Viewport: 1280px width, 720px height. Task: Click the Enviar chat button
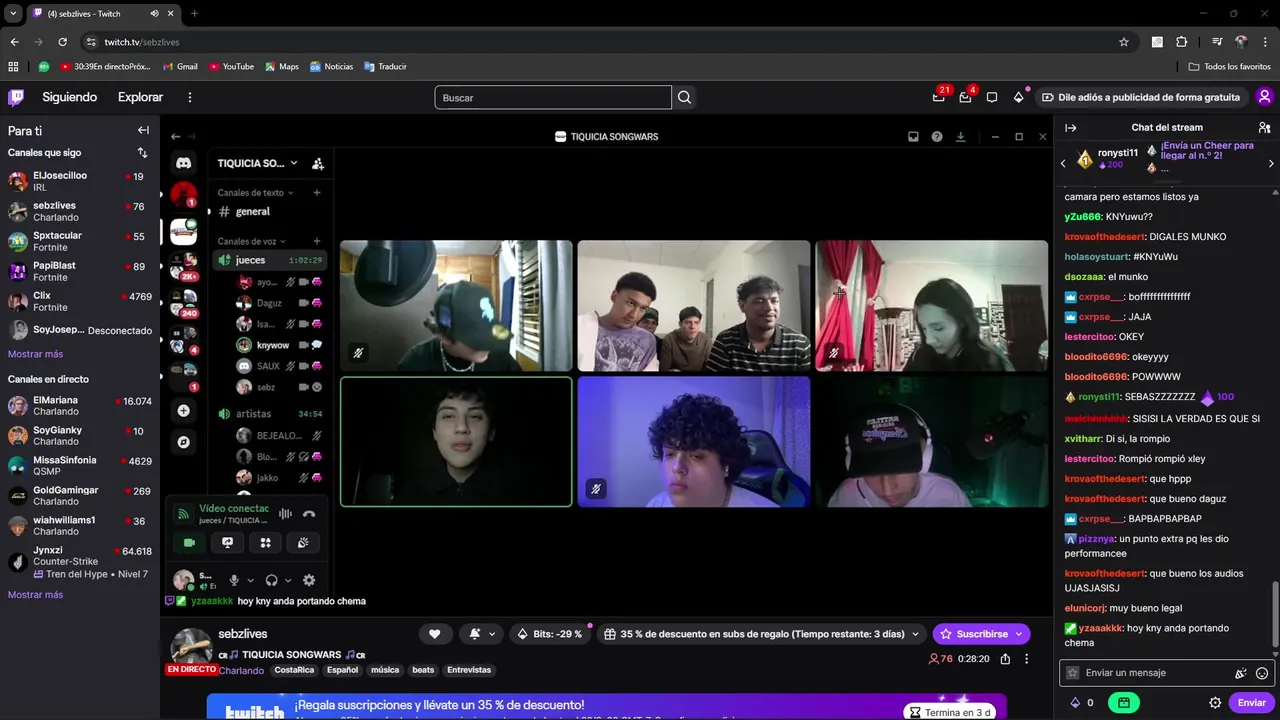pyautogui.click(x=1252, y=703)
